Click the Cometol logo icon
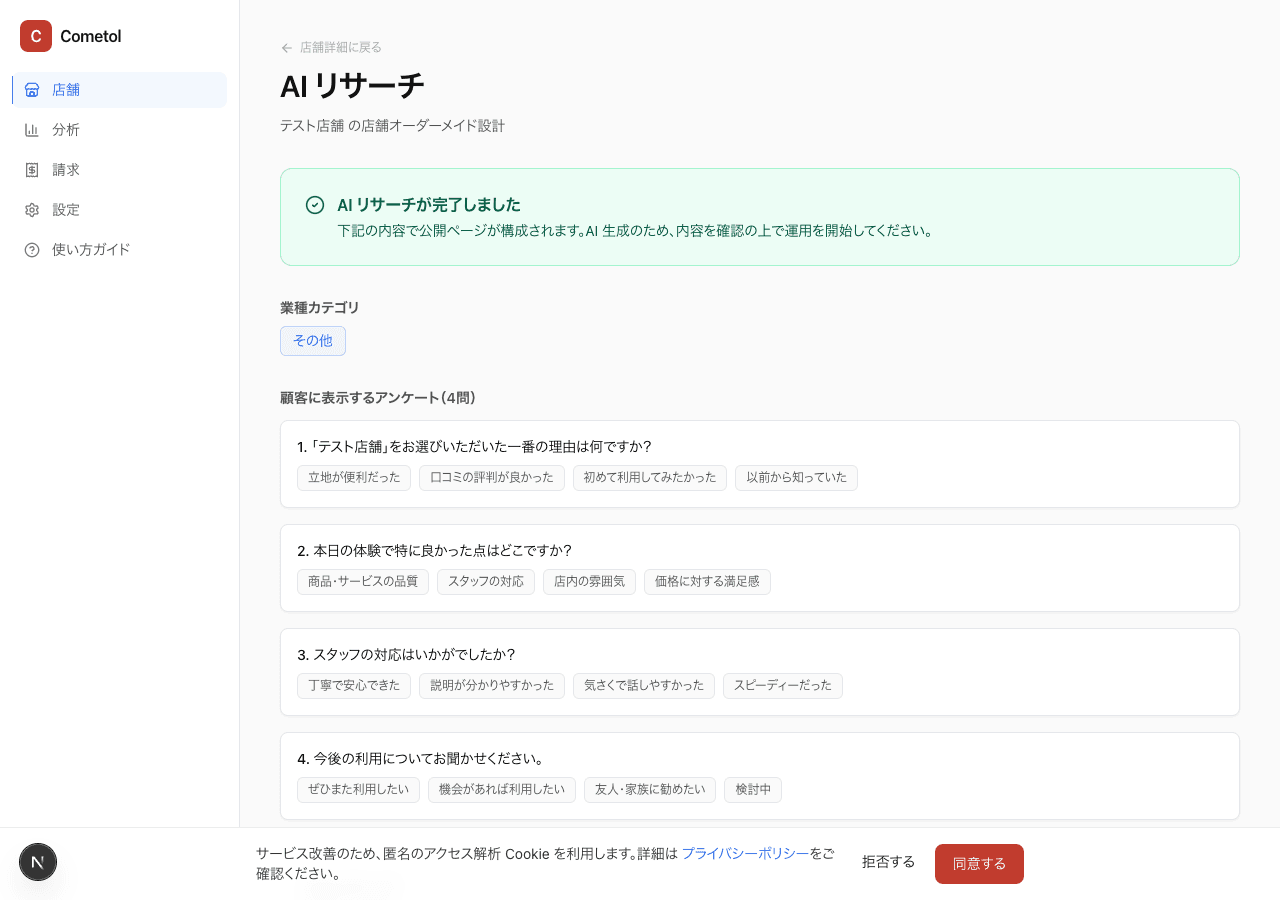 [x=36, y=36]
